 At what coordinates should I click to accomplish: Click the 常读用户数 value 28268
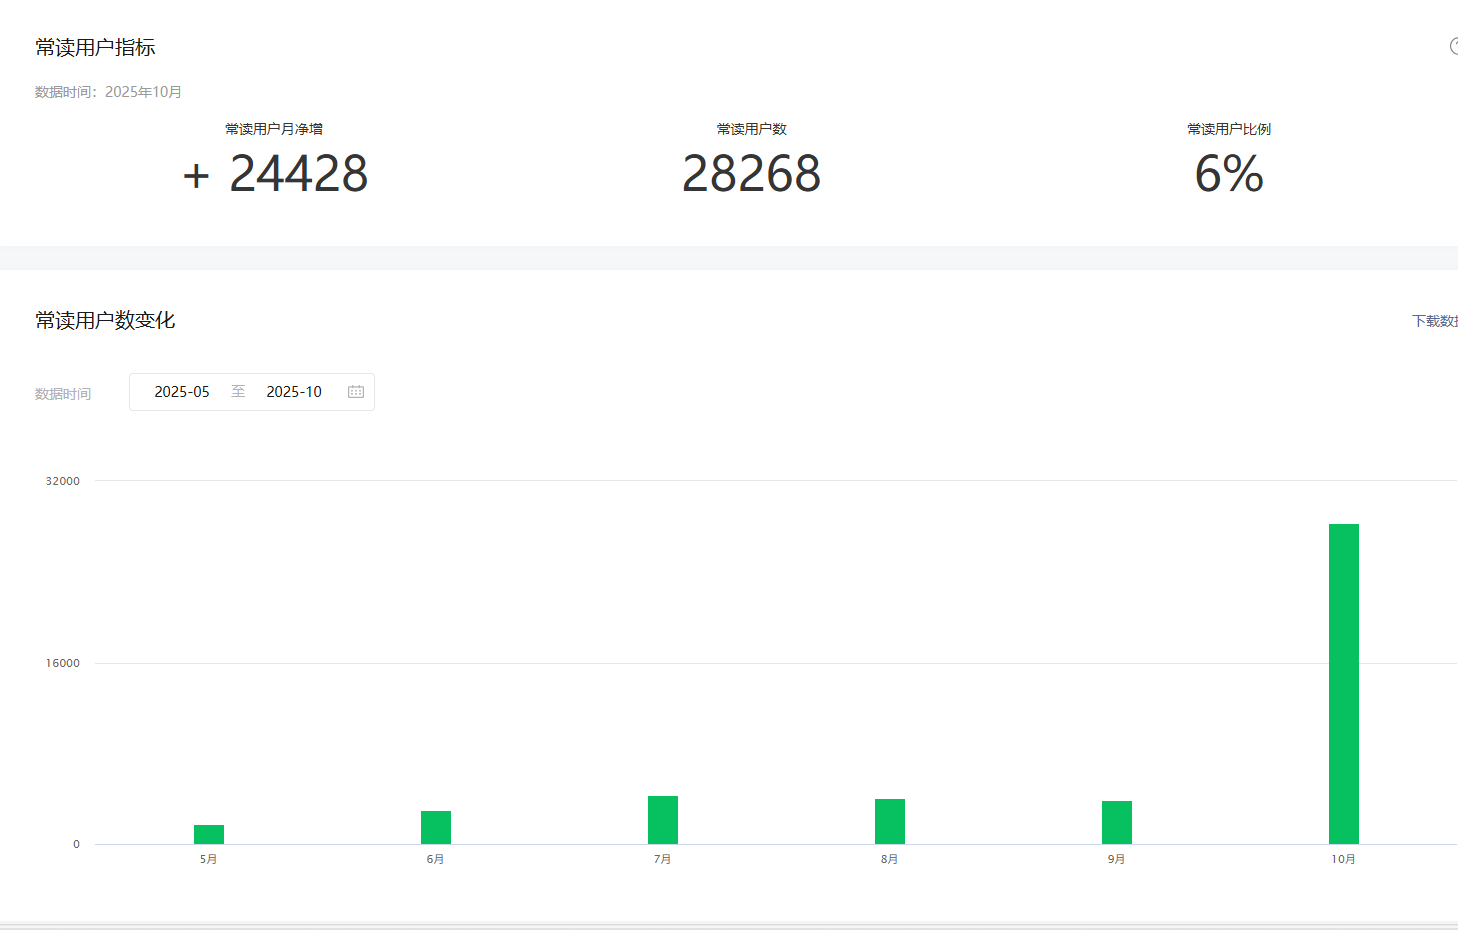751,174
